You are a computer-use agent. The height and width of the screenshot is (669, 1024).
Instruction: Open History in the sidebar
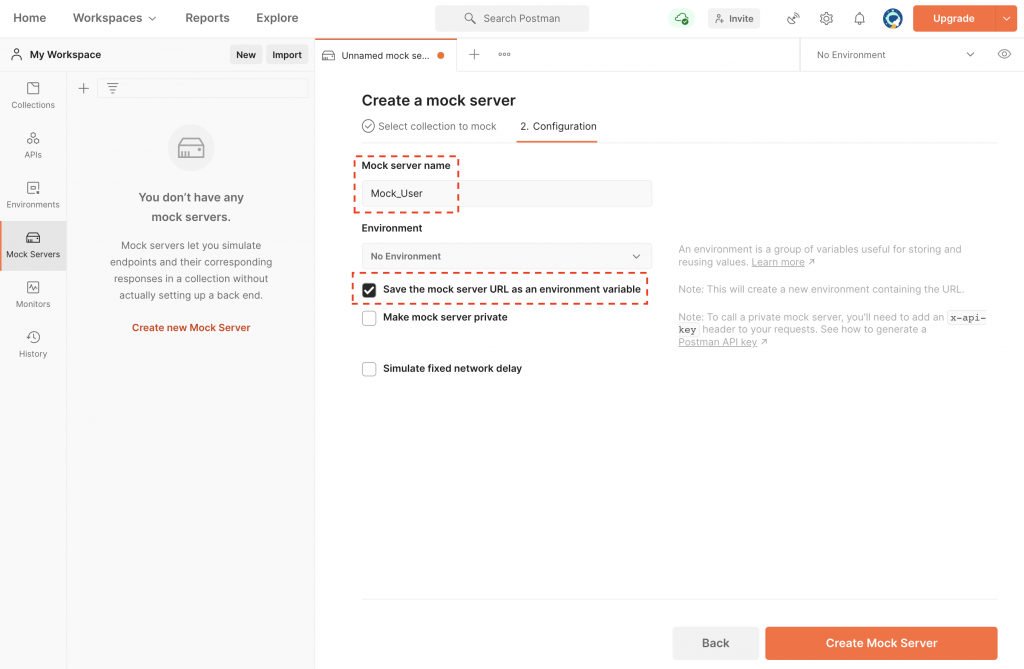pos(33,344)
